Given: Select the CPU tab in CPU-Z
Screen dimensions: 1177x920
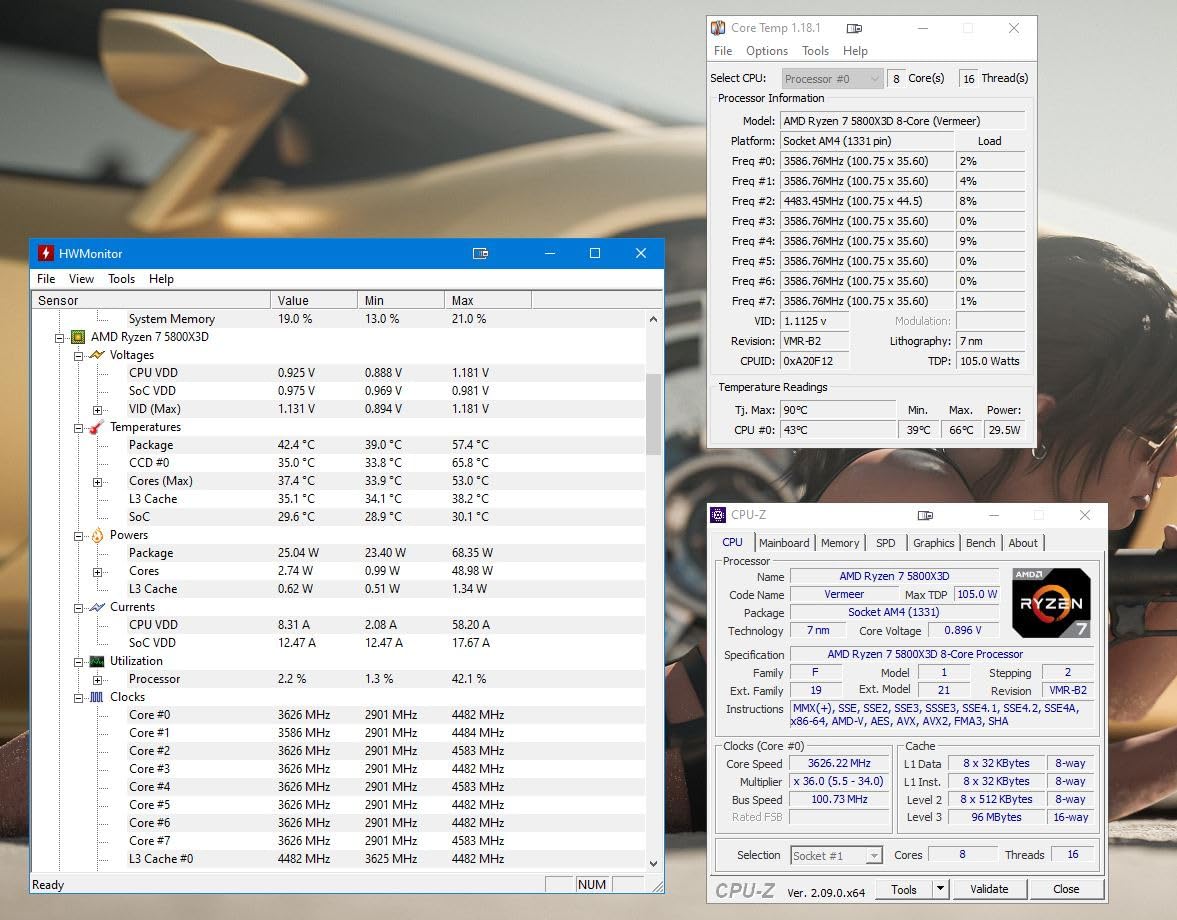Looking at the screenshot, I should [732, 542].
